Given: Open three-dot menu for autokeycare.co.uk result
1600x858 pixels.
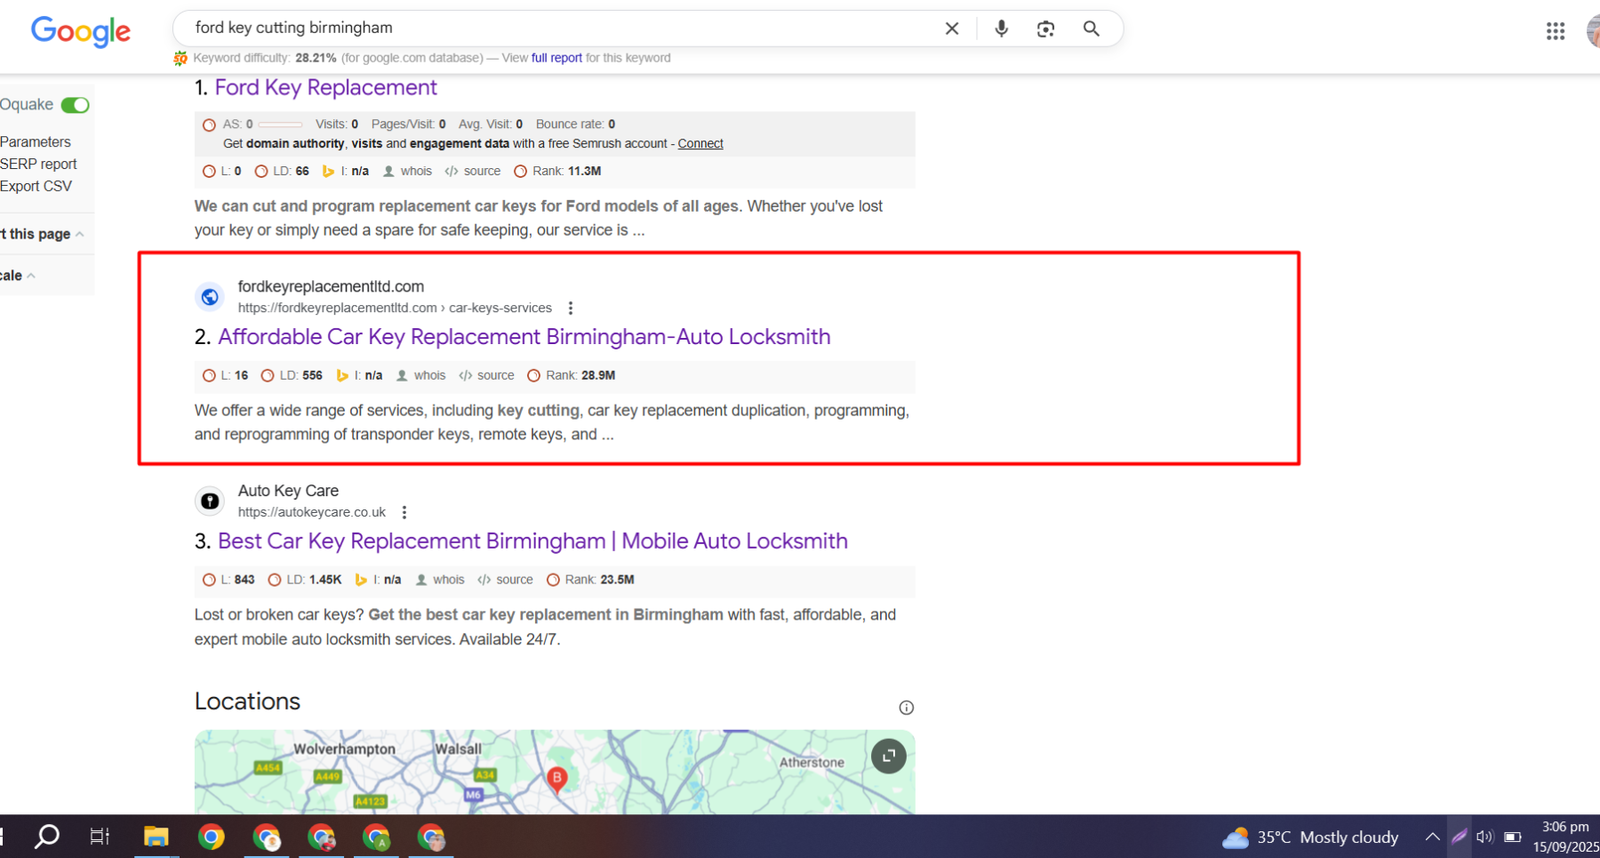Looking at the screenshot, I should [404, 512].
